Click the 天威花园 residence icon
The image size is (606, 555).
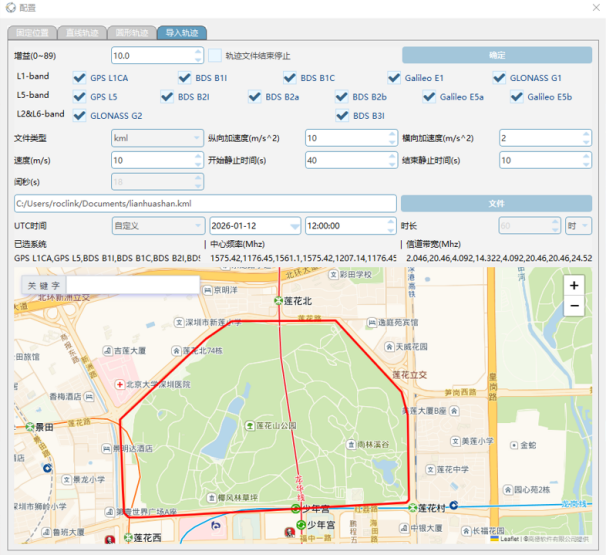389,347
